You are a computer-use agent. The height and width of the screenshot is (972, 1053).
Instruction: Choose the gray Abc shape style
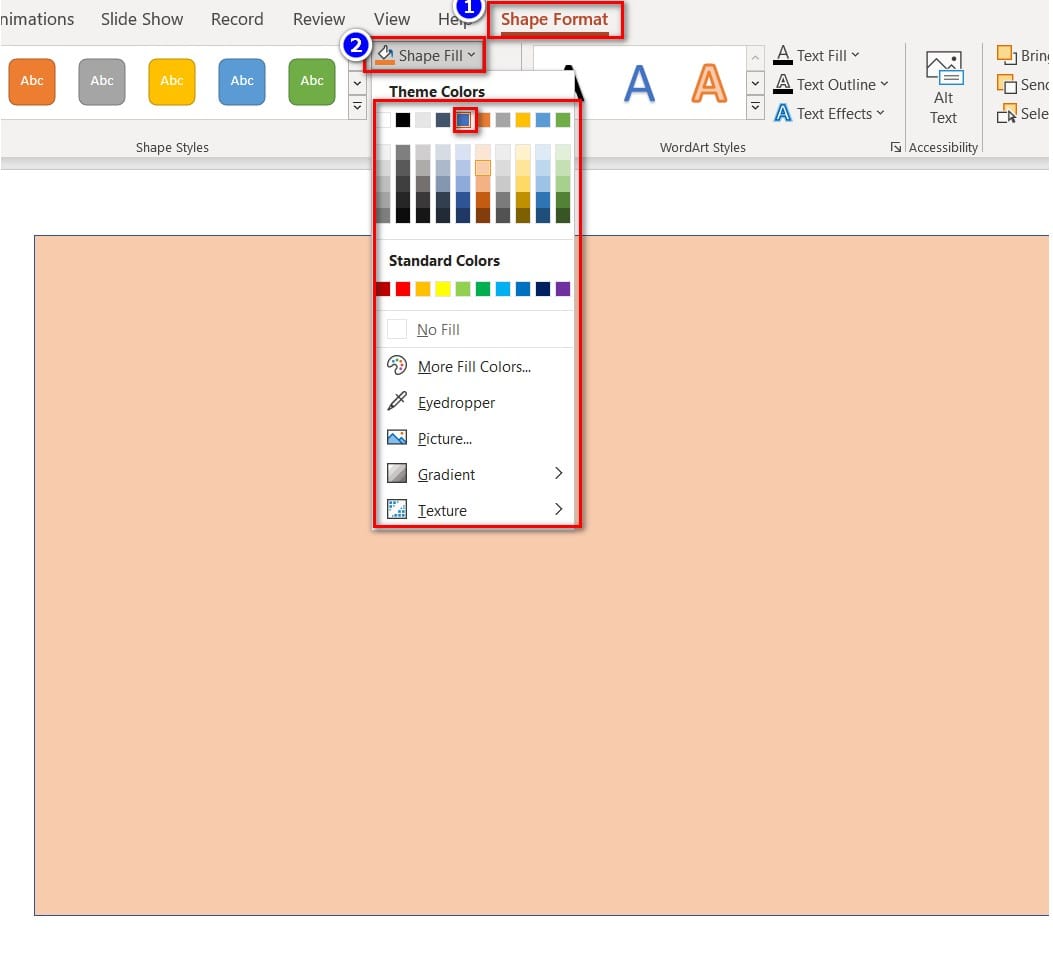pyautogui.click(x=102, y=81)
